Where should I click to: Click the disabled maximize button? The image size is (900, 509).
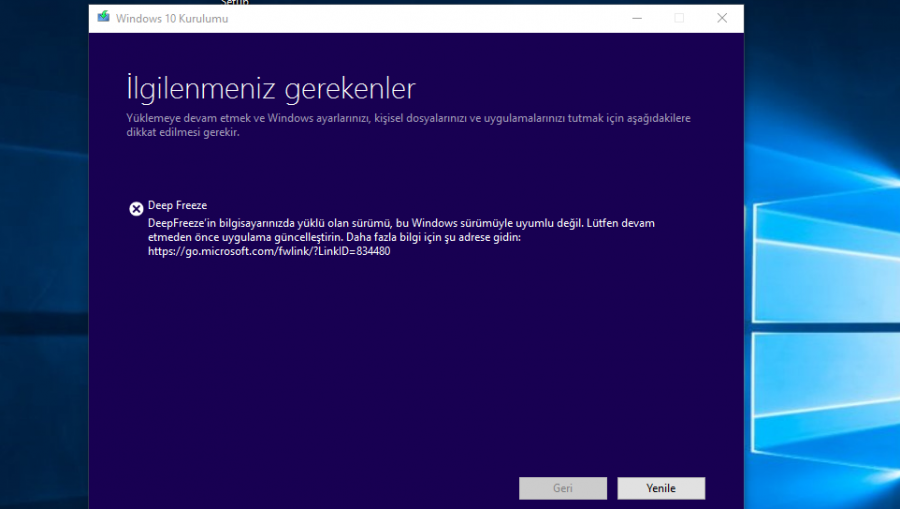[679, 18]
